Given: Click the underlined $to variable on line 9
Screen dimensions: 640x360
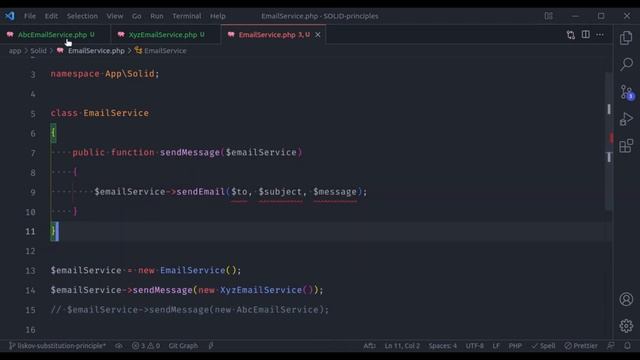Looking at the screenshot, I should [239, 192].
